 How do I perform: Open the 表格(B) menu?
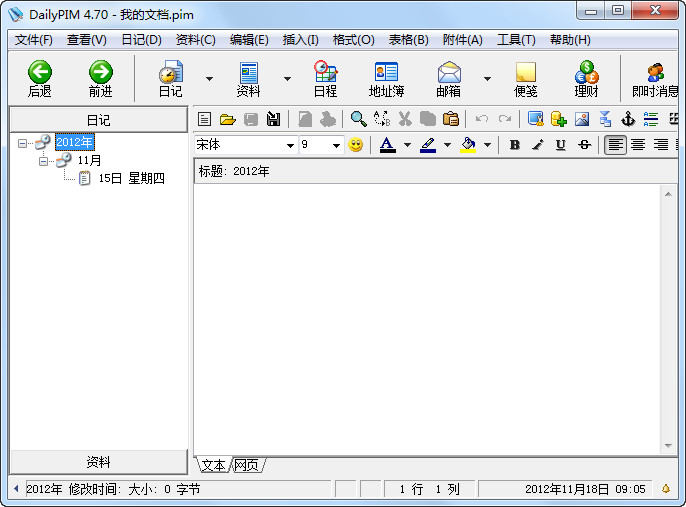[409, 40]
